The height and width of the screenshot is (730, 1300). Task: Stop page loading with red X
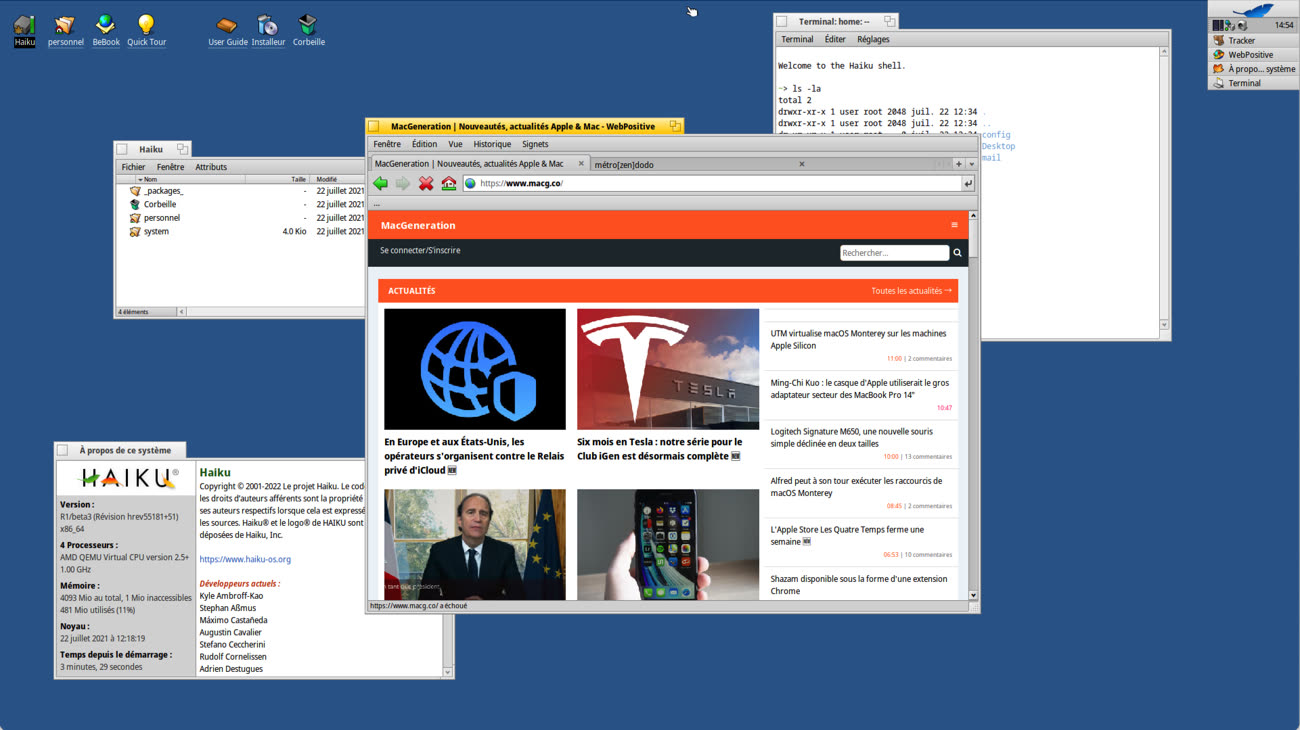(x=426, y=183)
